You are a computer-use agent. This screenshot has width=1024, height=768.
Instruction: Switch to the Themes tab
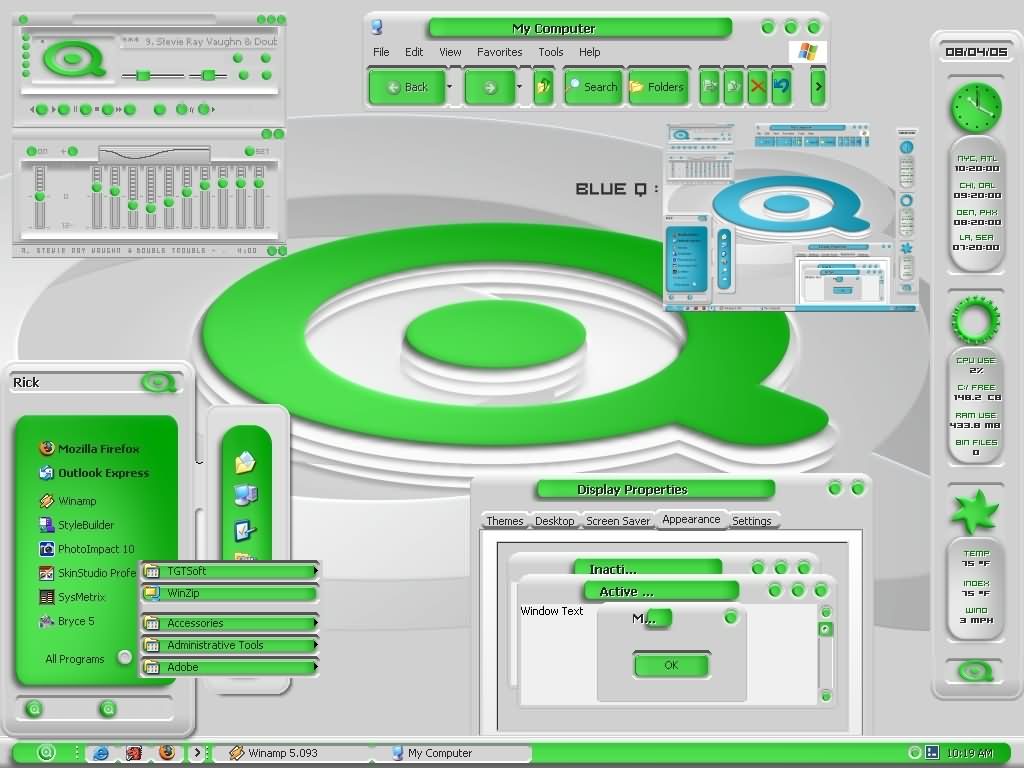(x=505, y=521)
